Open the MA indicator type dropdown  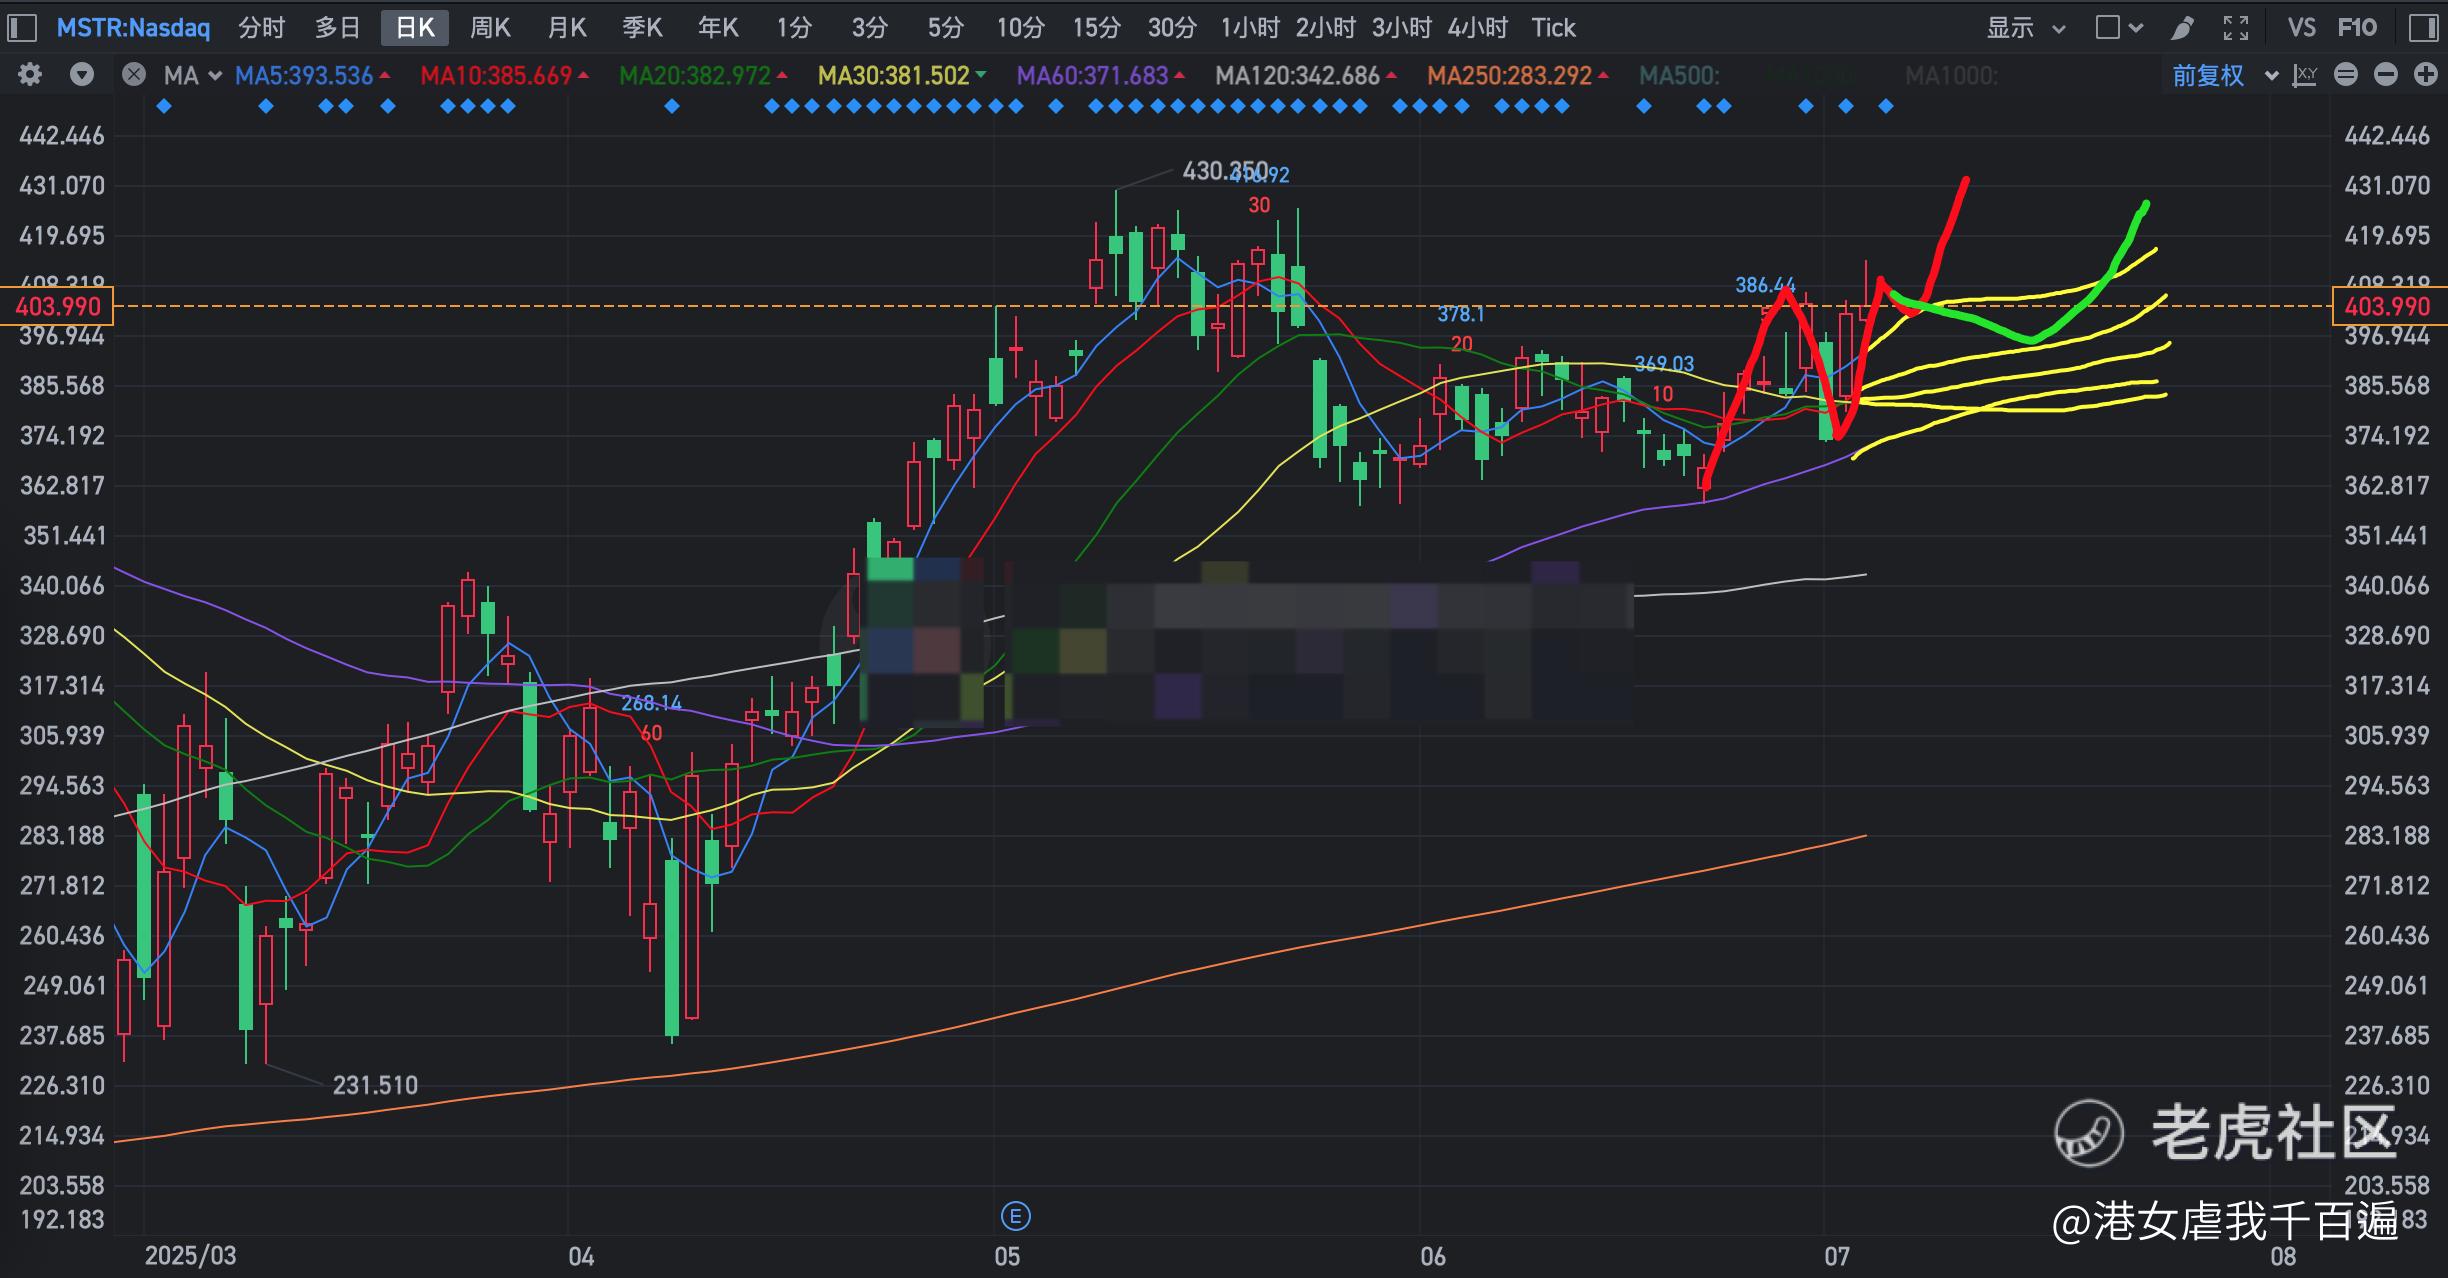(x=192, y=75)
